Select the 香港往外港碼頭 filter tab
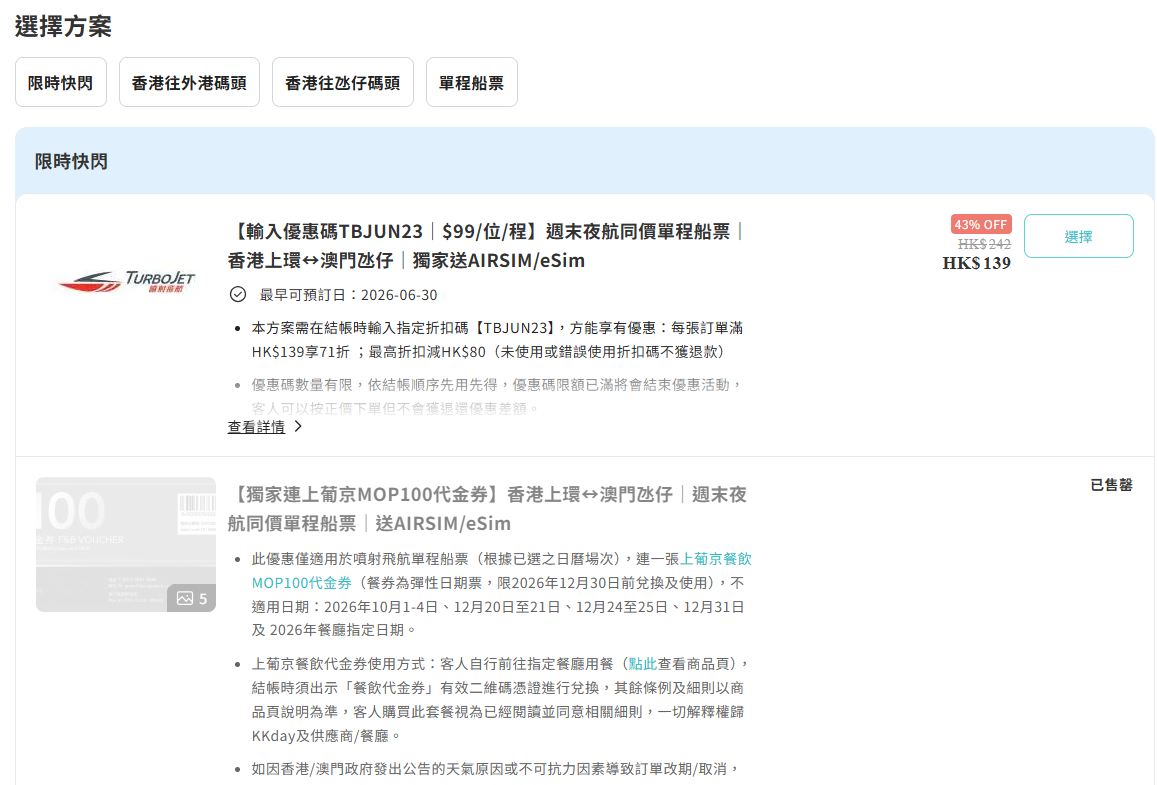This screenshot has height=785, width=1157. 189,83
